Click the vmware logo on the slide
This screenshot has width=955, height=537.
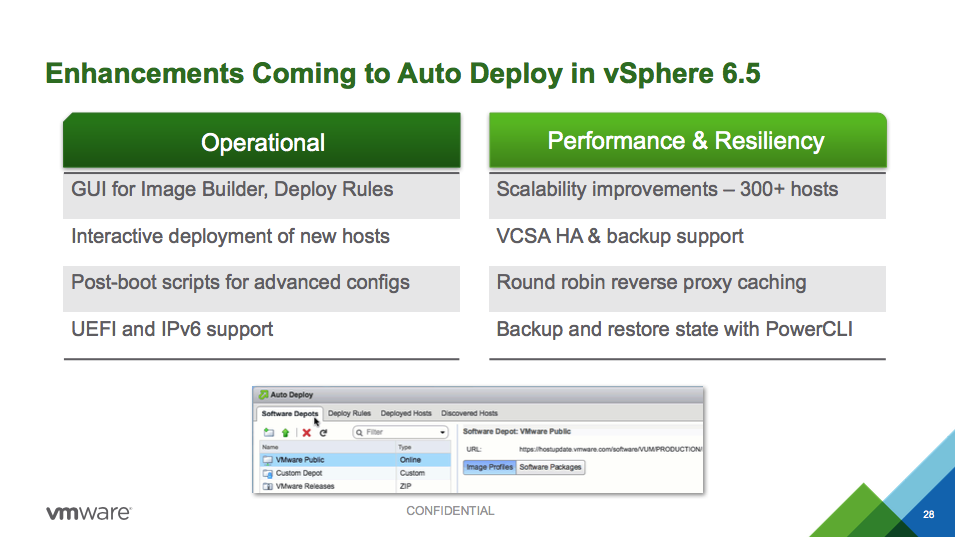point(89,512)
